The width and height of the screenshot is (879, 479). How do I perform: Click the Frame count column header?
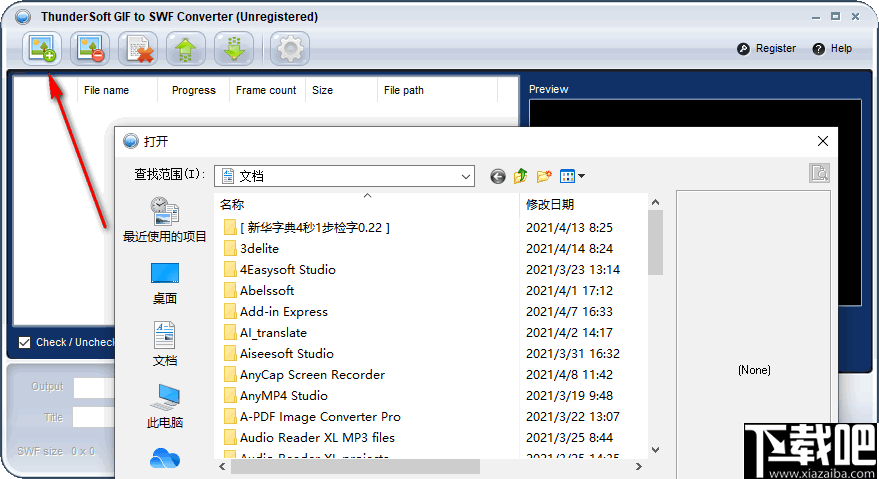(x=266, y=90)
